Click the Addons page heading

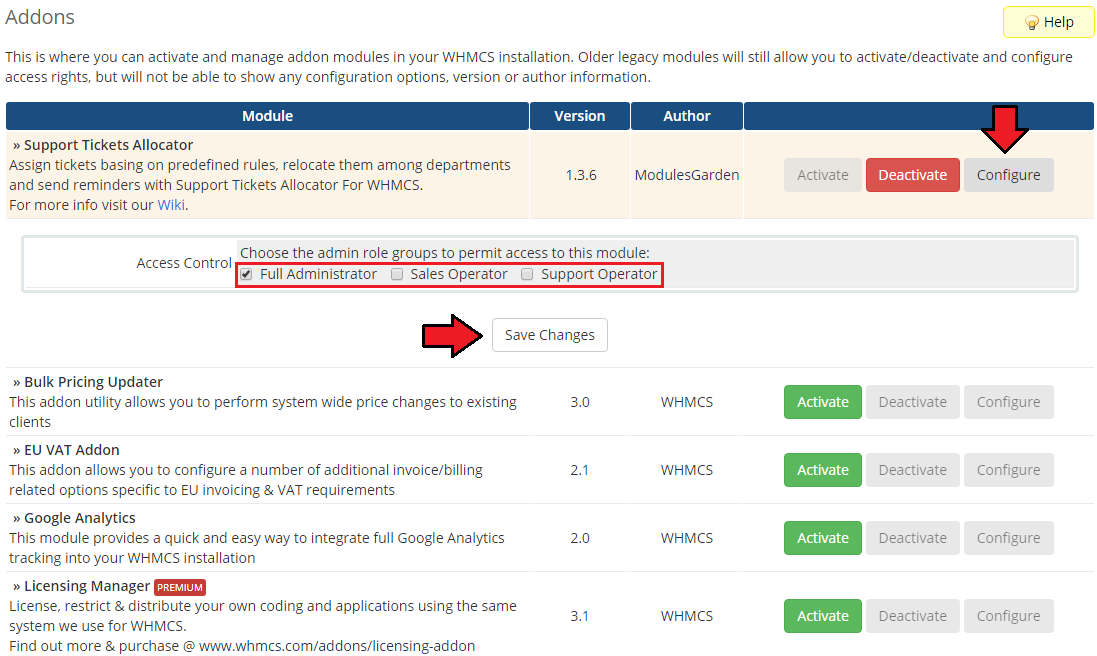coord(40,17)
